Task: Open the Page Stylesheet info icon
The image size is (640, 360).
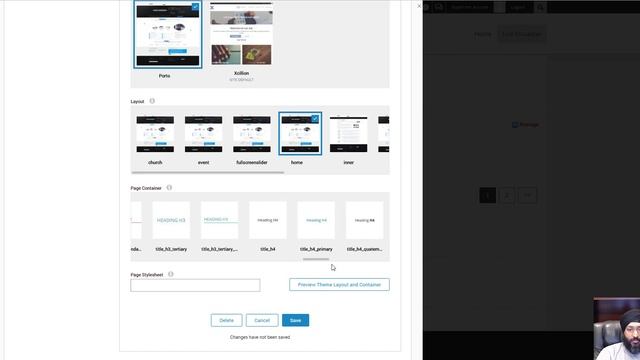Action: click(171, 274)
